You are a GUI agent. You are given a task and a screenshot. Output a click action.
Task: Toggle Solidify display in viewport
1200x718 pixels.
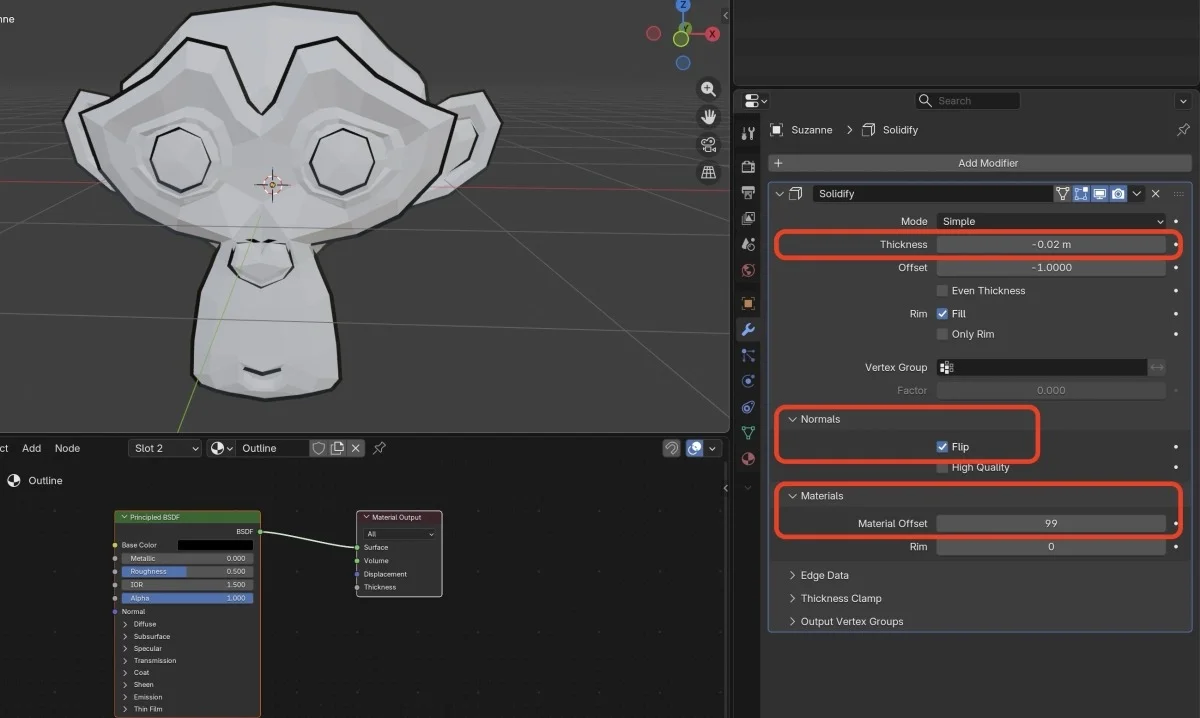[1099, 194]
